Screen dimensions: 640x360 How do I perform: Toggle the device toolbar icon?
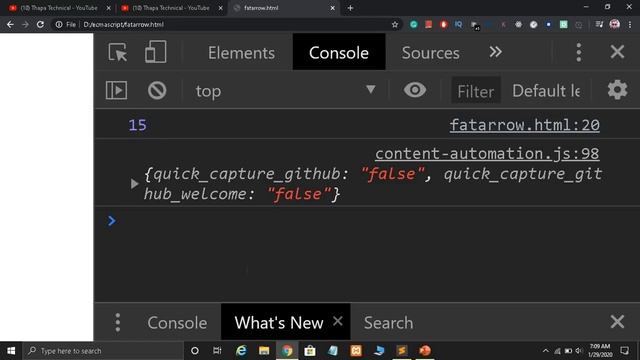coord(156,51)
